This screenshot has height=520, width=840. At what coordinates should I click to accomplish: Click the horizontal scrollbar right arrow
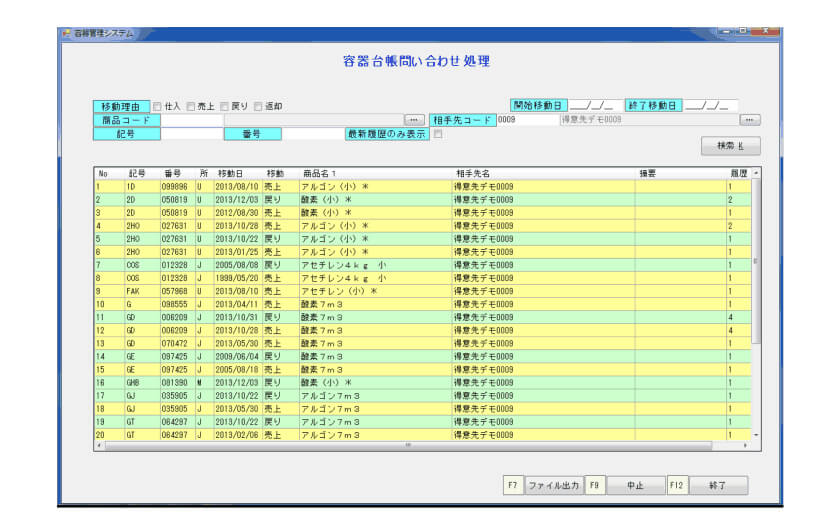click(745, 445)
